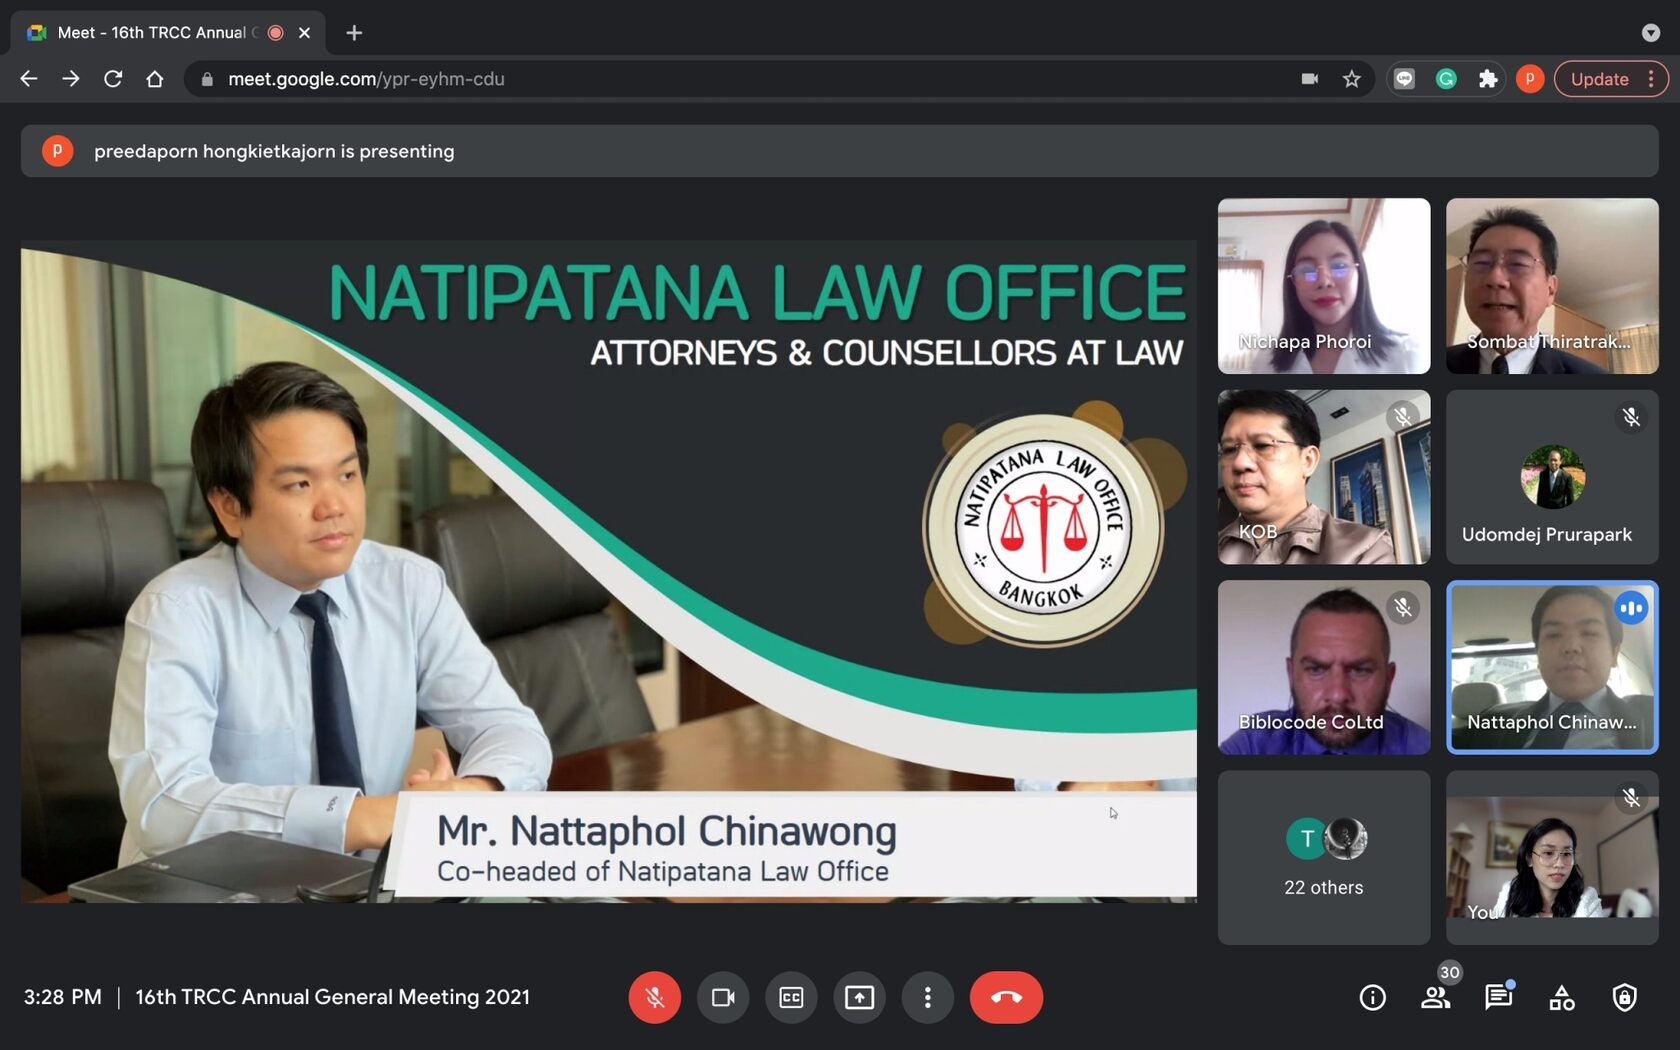1680x1050 pixels.
Task: Open host controls shield
Action: [1625, 997]
